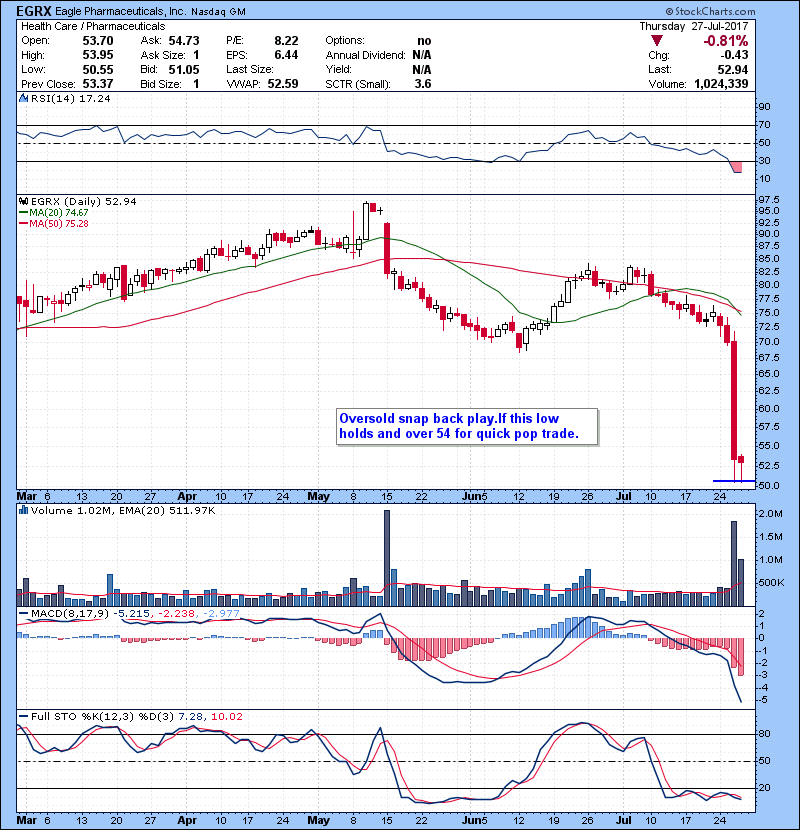
Task: Click the Bid price 51.05
Action: point(184,69)
